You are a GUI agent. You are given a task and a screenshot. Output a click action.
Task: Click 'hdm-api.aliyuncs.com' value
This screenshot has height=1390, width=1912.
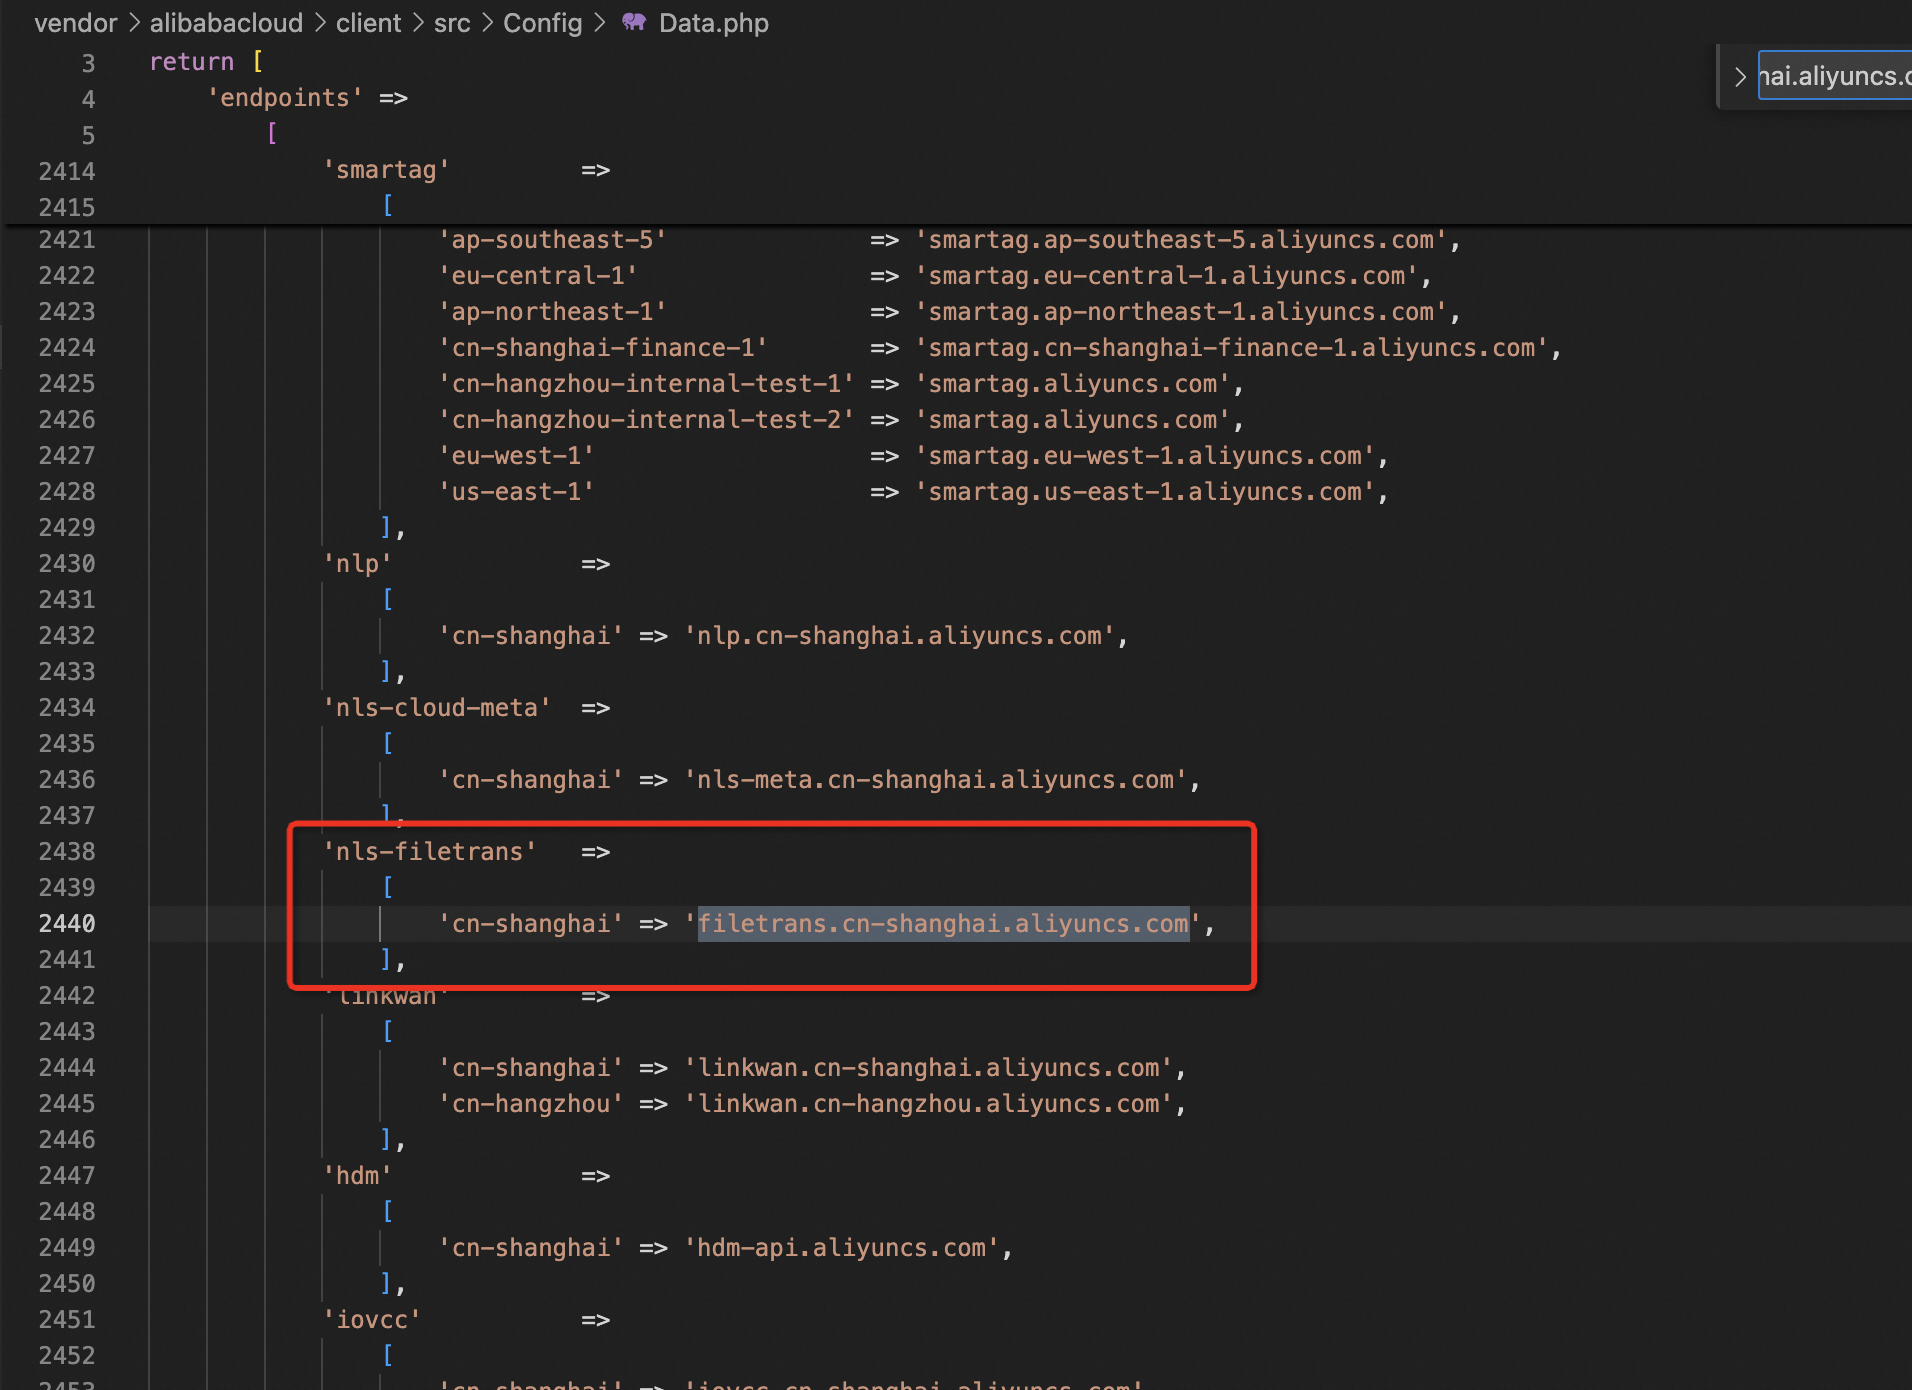[842, 1248]
